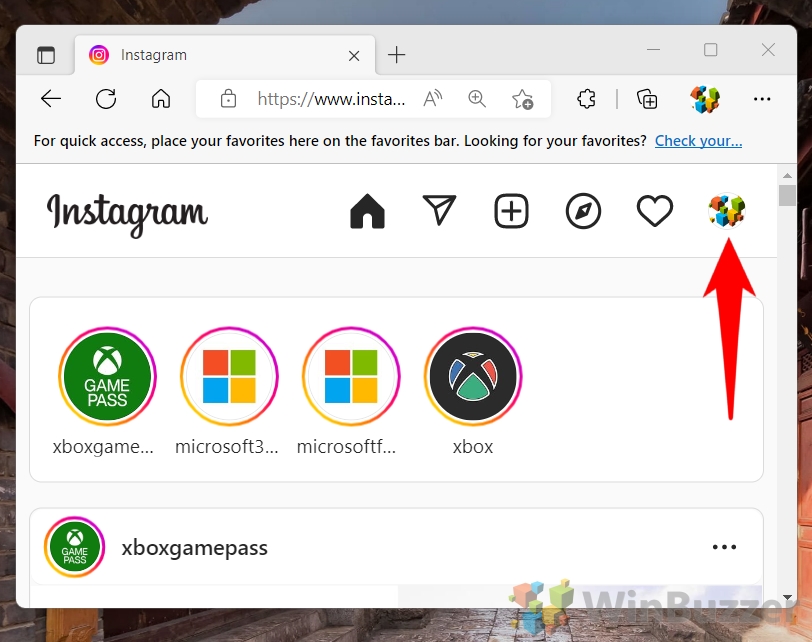Viewport: 812px width, 642px height.
Task: Open Edge browser profile avatar
Action: pos(705,98)
